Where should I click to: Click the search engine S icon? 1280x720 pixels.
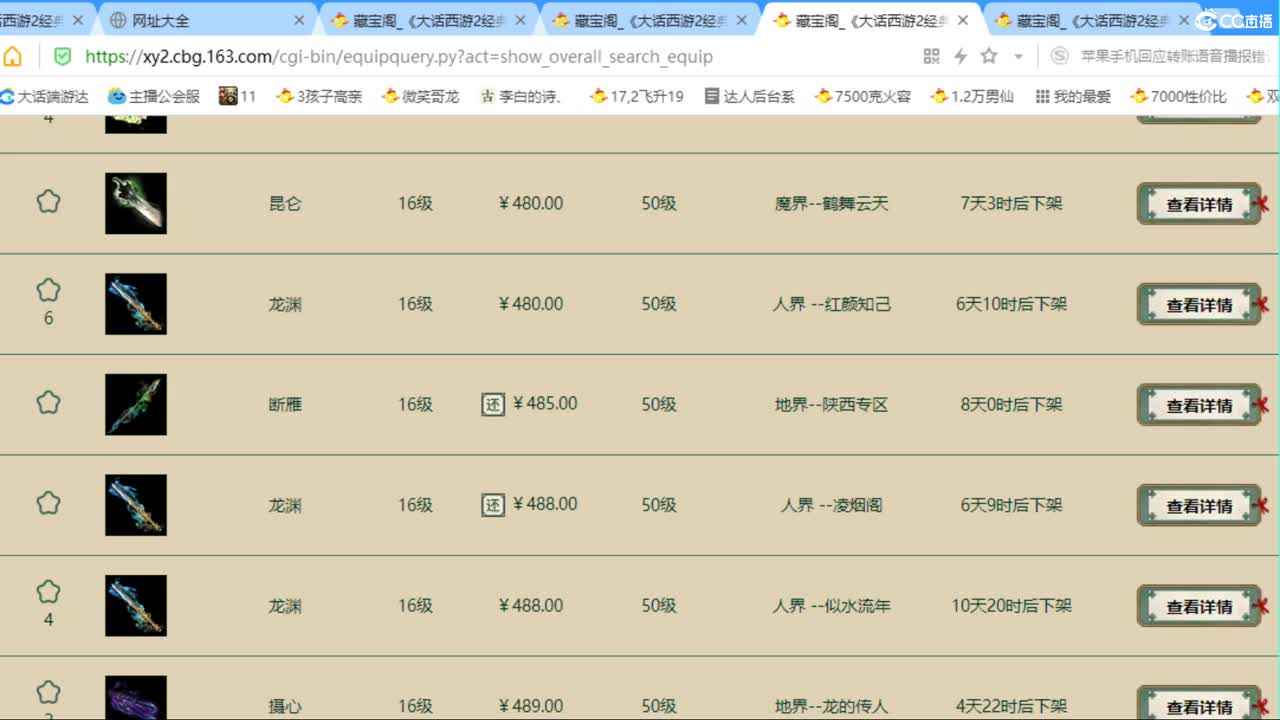[1059, 56]
